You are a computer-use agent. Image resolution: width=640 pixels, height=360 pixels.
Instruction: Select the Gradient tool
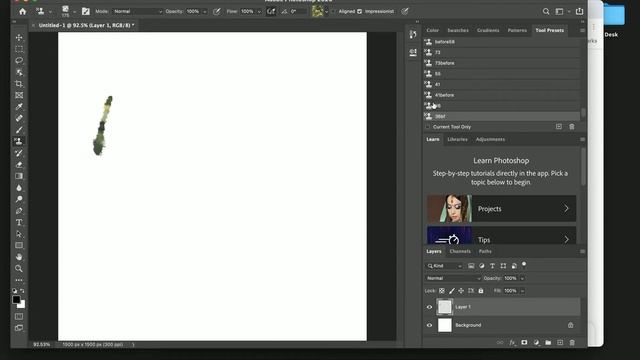pyautogui.click(x=19, y=176)
